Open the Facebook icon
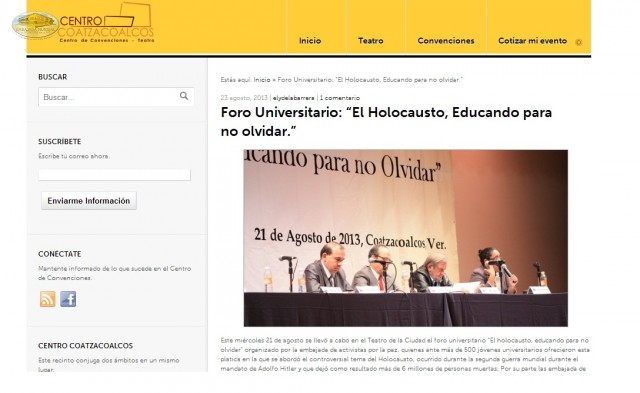 pos(68,299)
